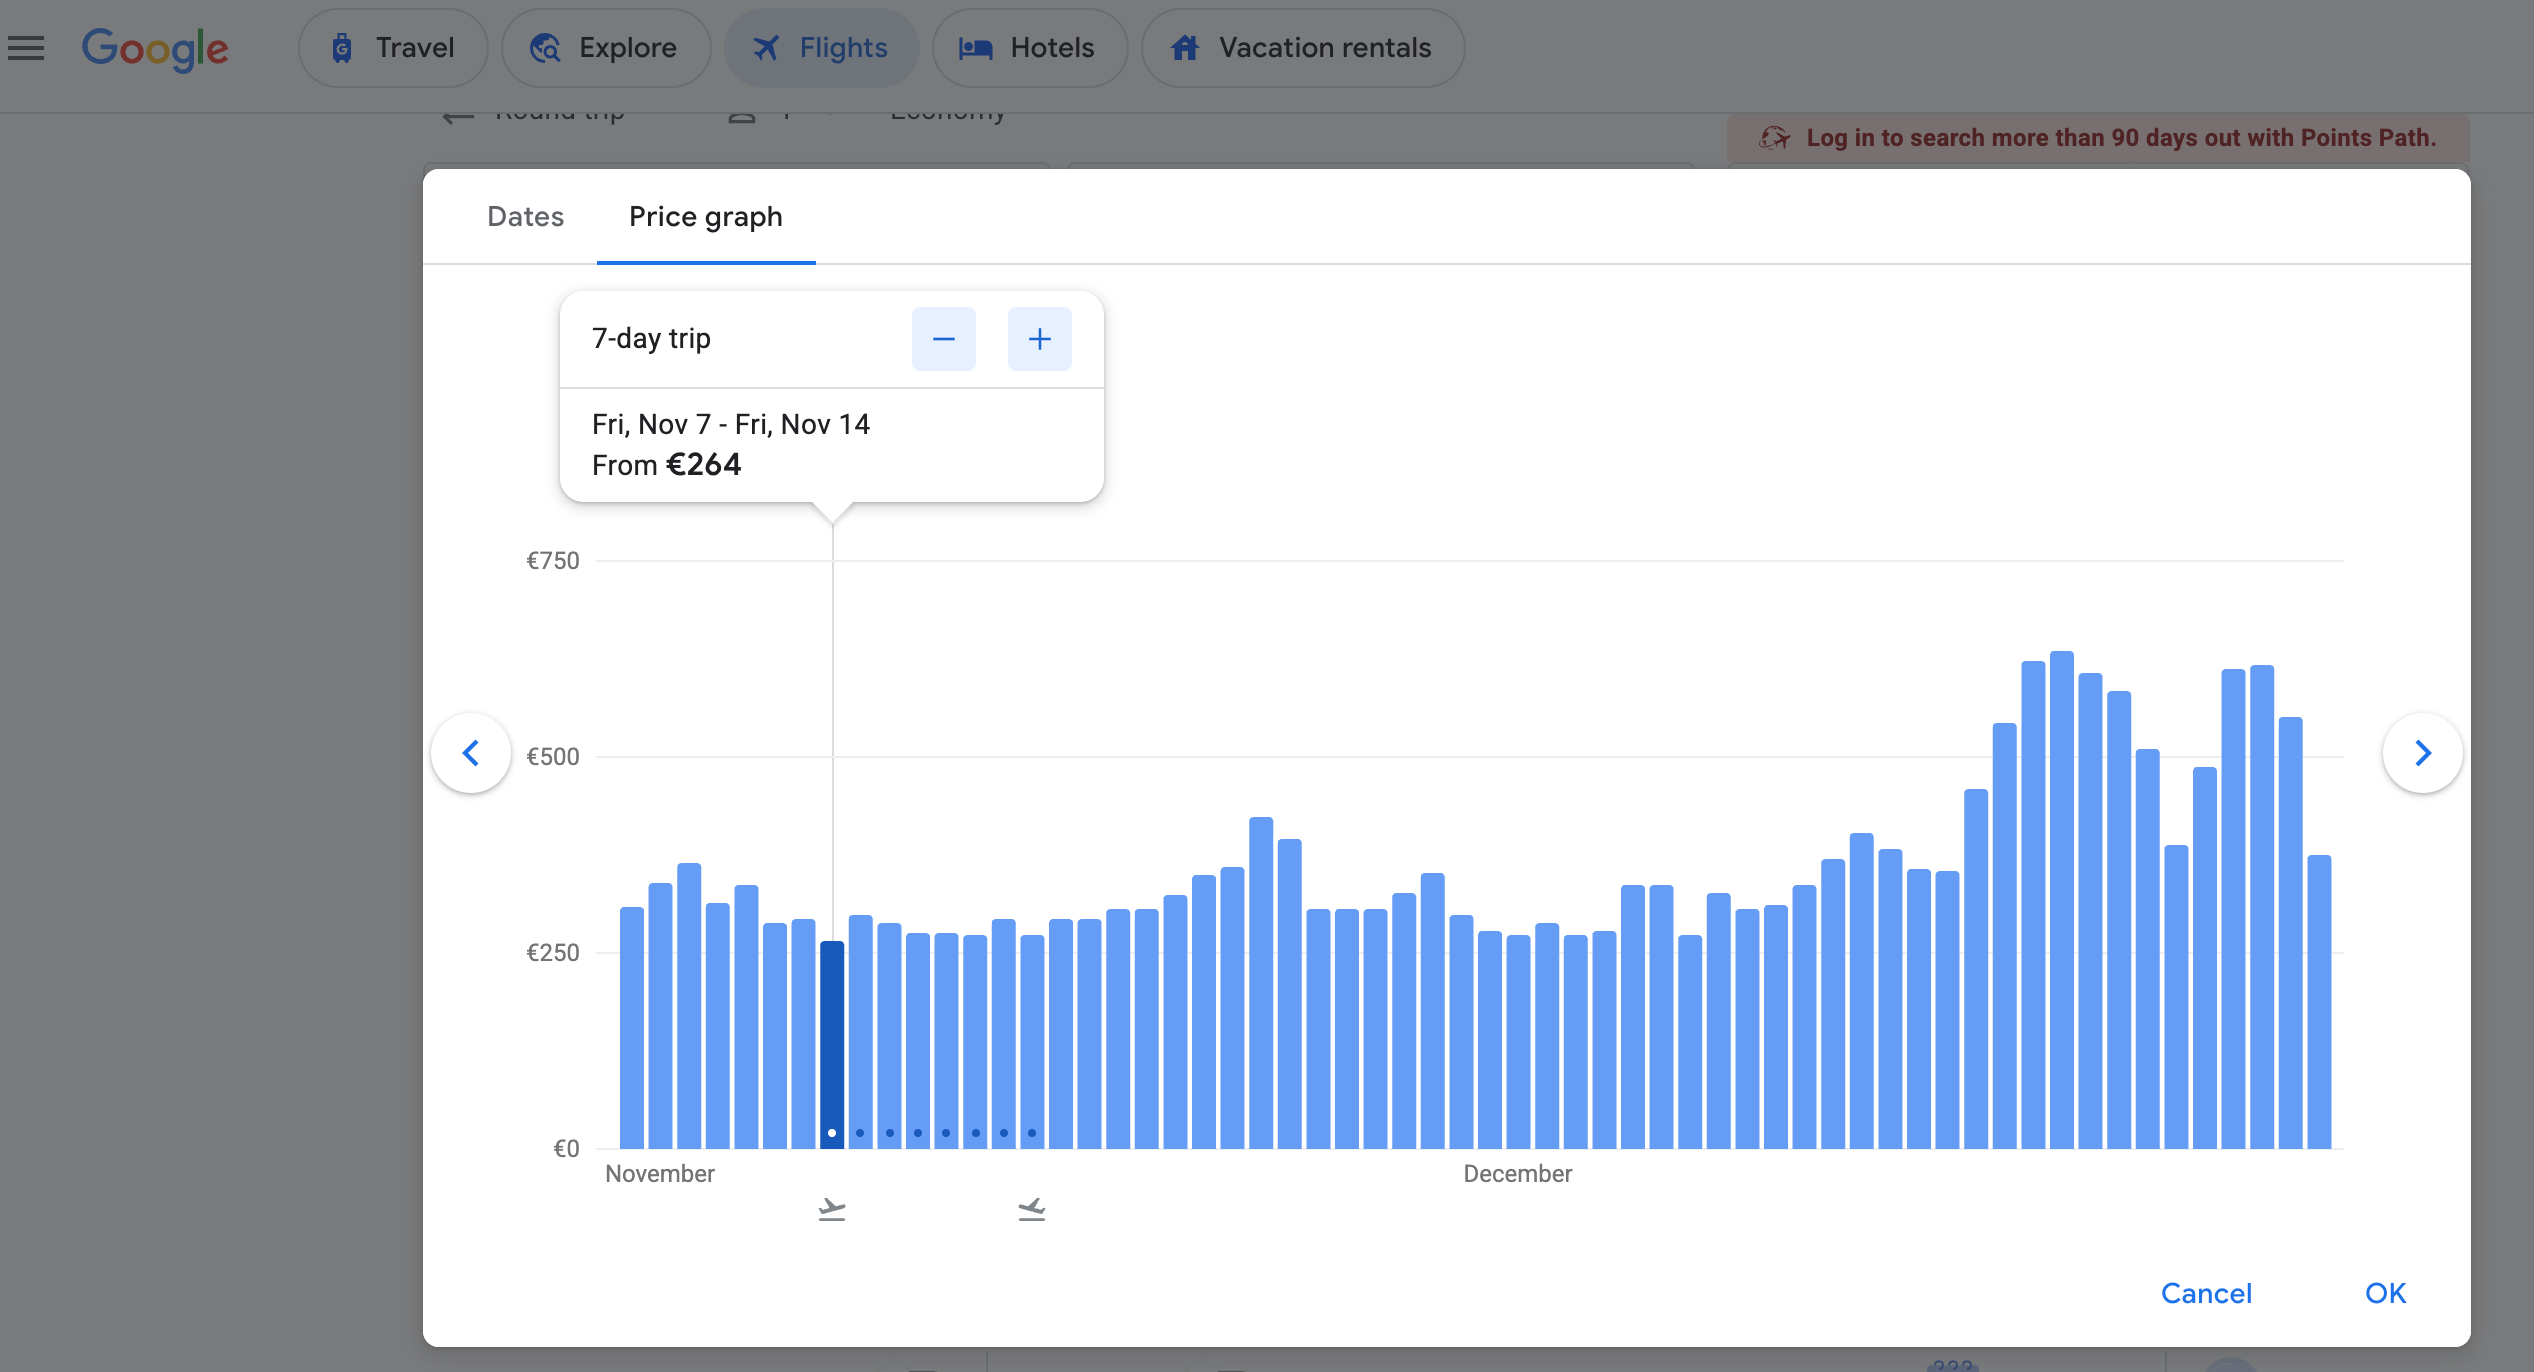The width and height of the screenshot is (2534, 1372).
Task: Click the '€750' axis label
Action: [x=553, y=560]
